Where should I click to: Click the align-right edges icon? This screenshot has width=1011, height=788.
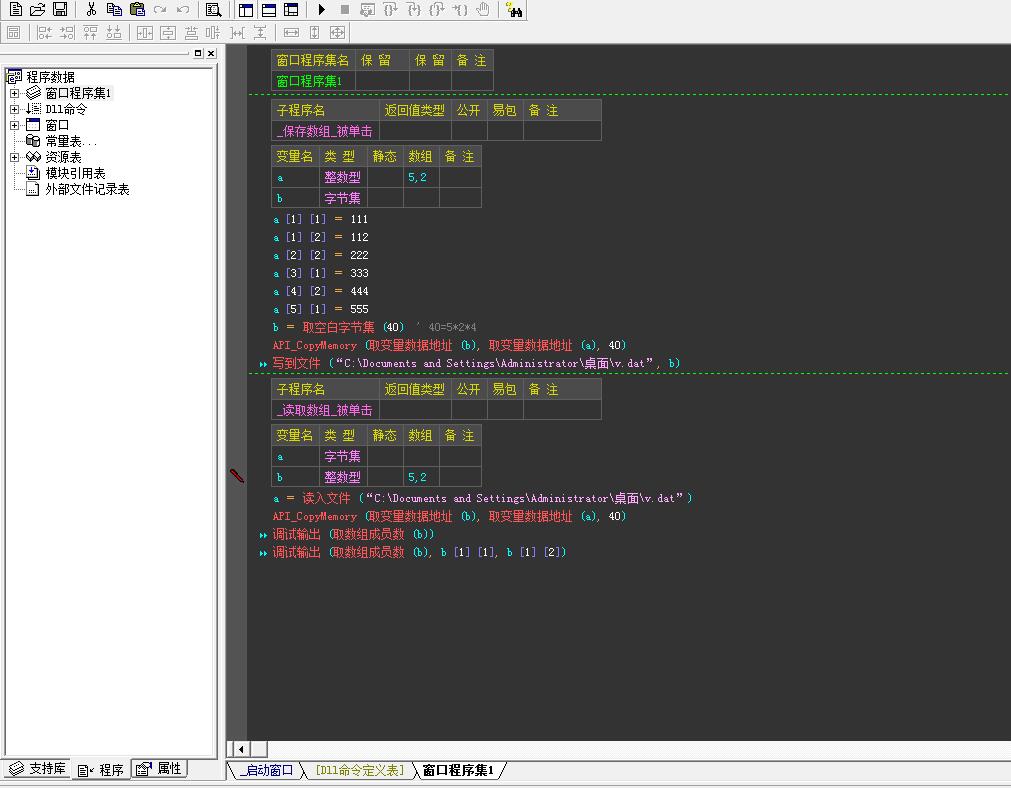click(x=67, y=32)
